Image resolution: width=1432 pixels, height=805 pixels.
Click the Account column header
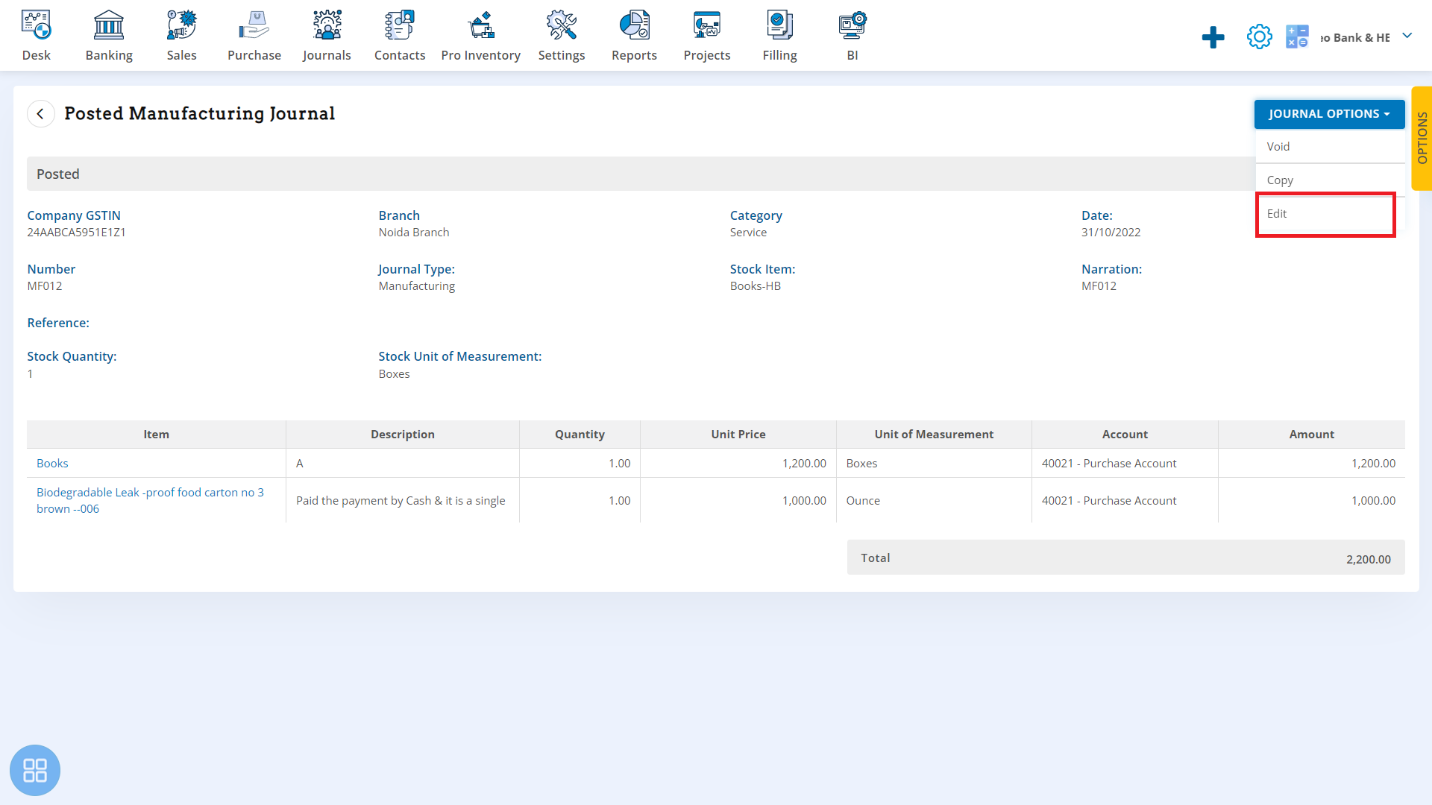(1125, 434)
